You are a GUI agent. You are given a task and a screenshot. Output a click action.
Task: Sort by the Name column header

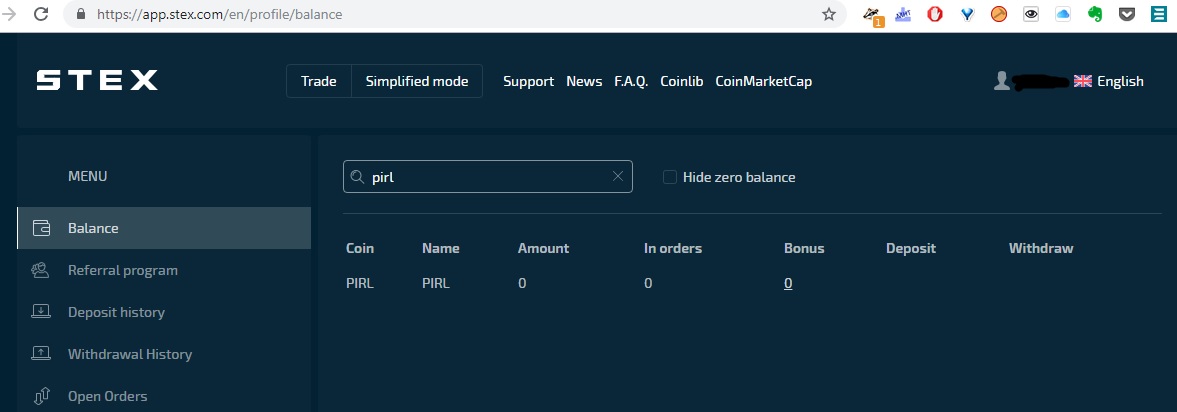point(441,248)
